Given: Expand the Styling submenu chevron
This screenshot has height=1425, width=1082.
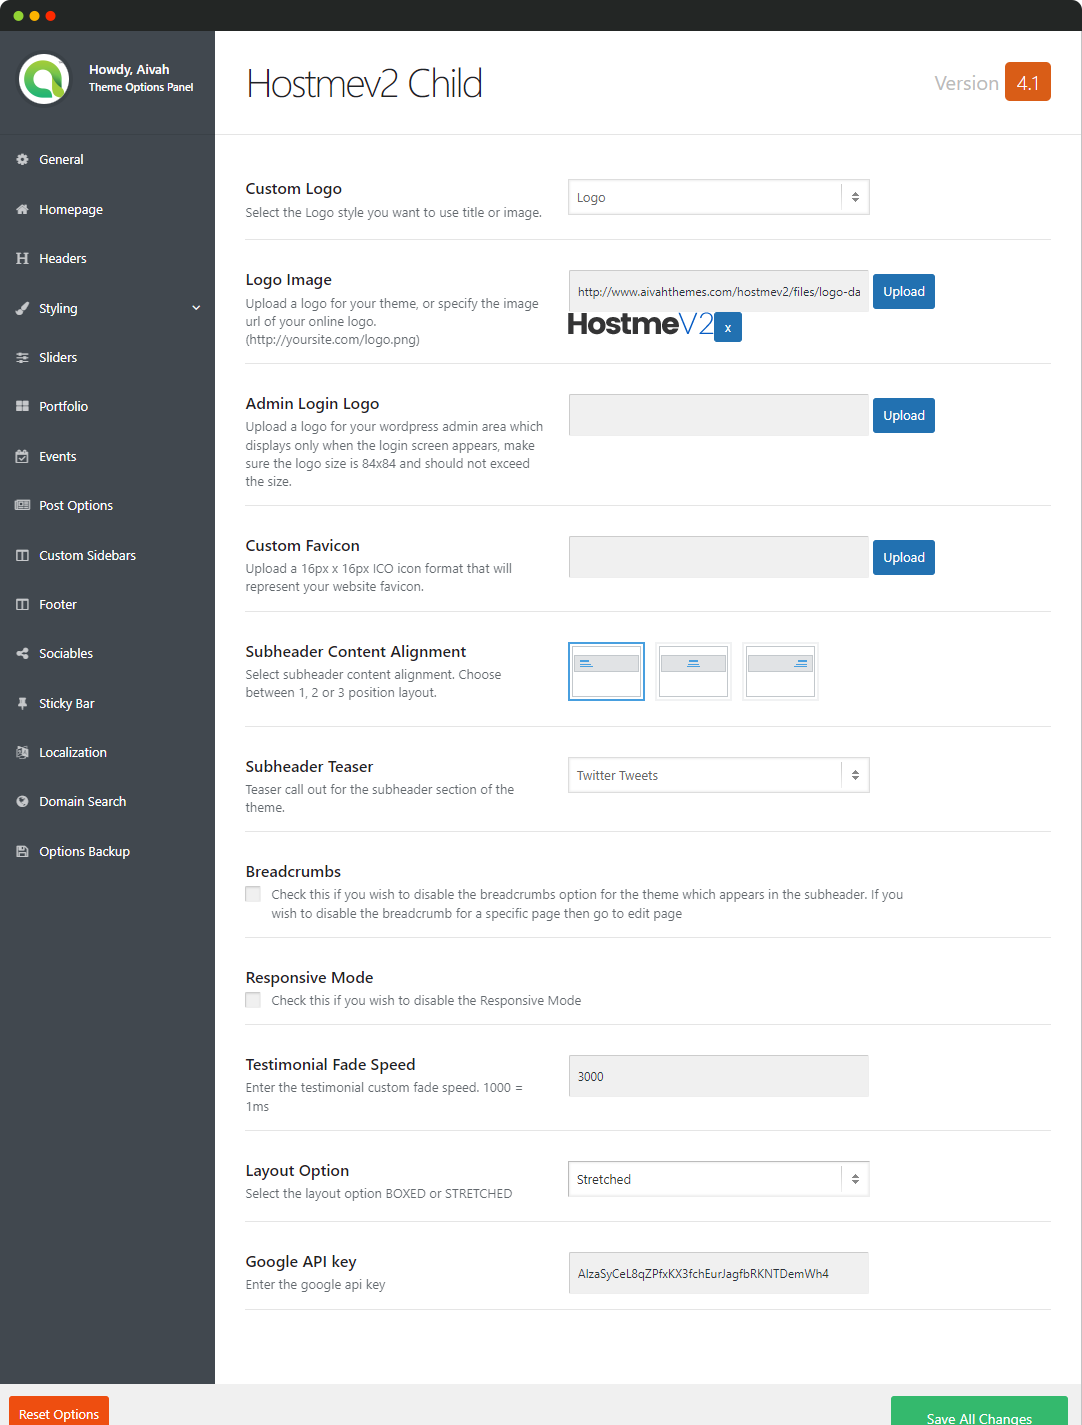Looking at the screenshot, I should click(x=196, y=308).
